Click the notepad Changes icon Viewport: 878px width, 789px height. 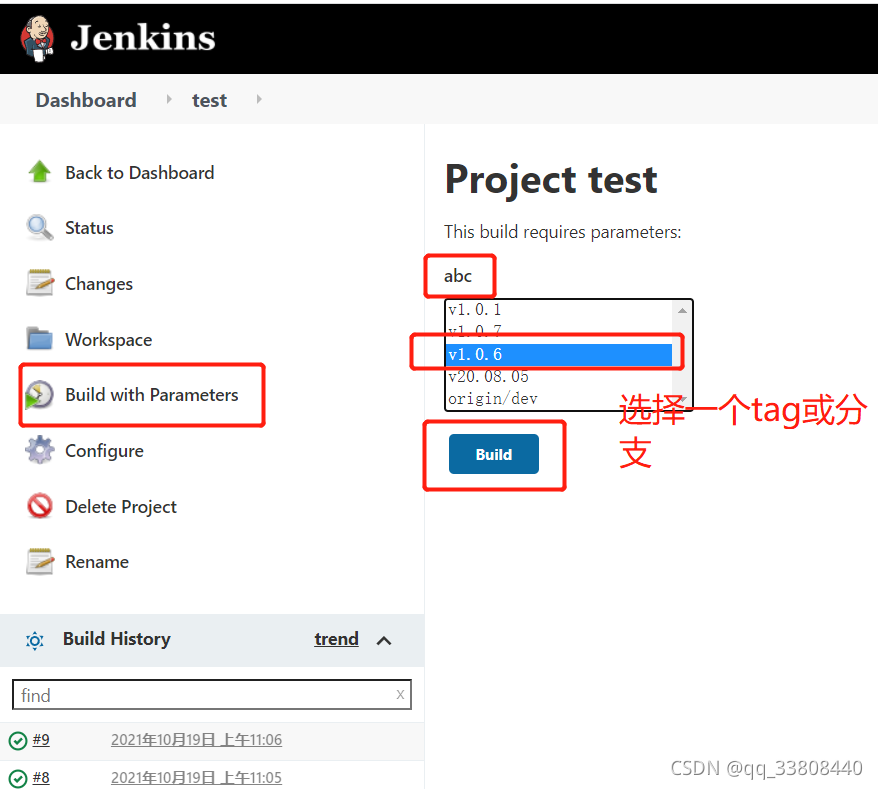[x=40, y=282]
